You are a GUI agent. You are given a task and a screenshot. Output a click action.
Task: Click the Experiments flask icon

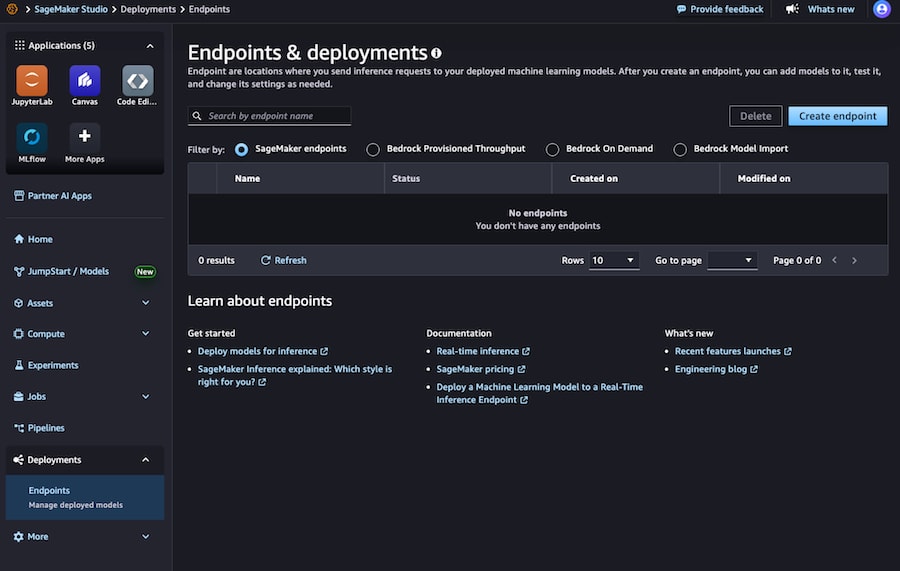click(x=19, y=365)
